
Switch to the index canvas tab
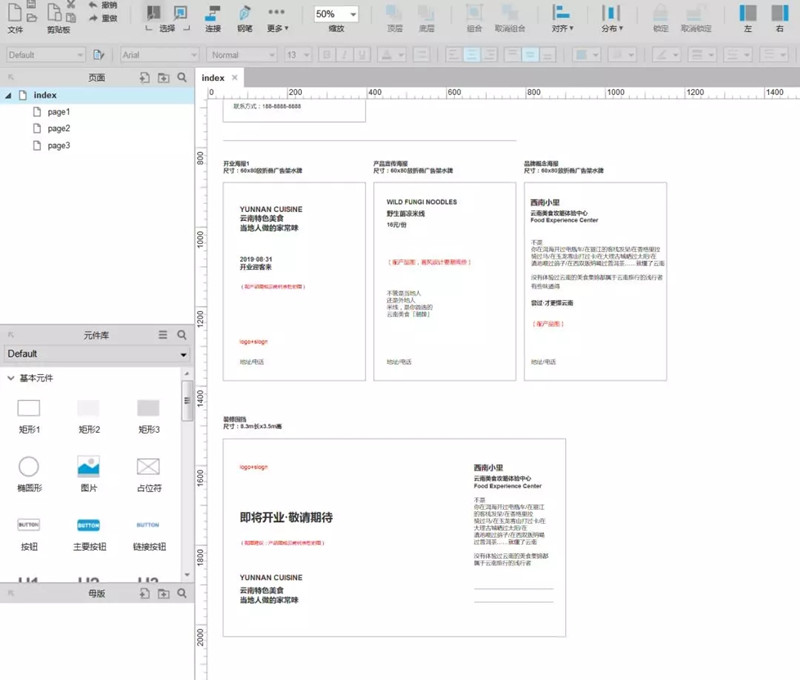(x=213, y=77)
